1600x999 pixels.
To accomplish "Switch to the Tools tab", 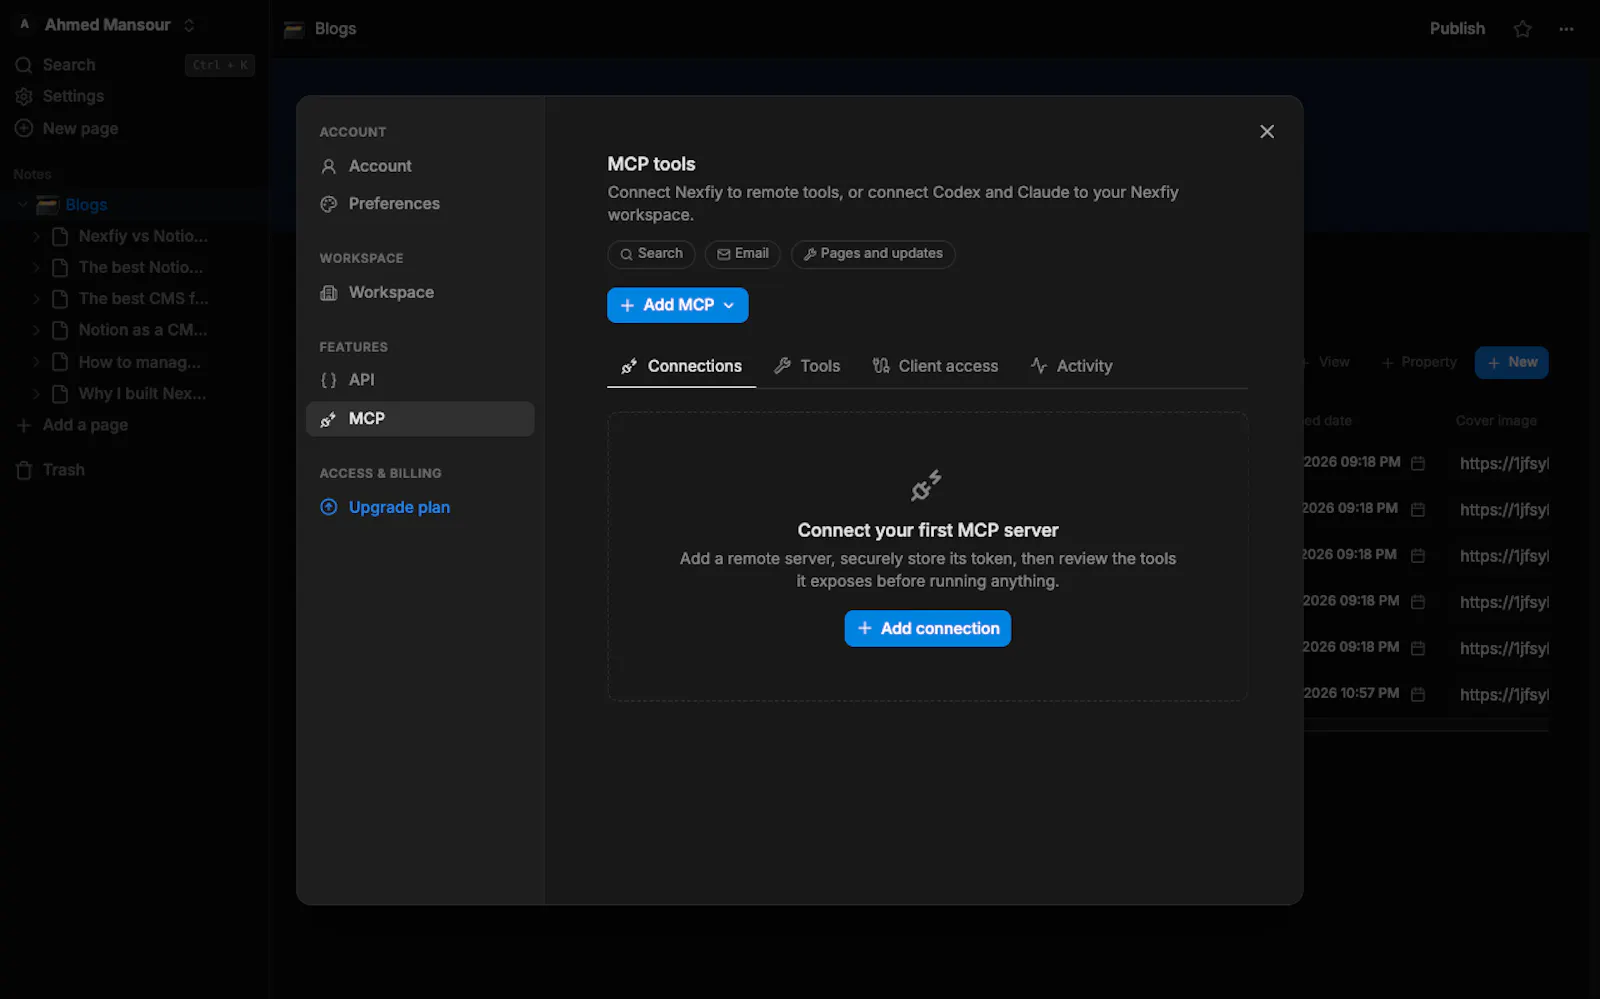I will [x=807, y=366].
